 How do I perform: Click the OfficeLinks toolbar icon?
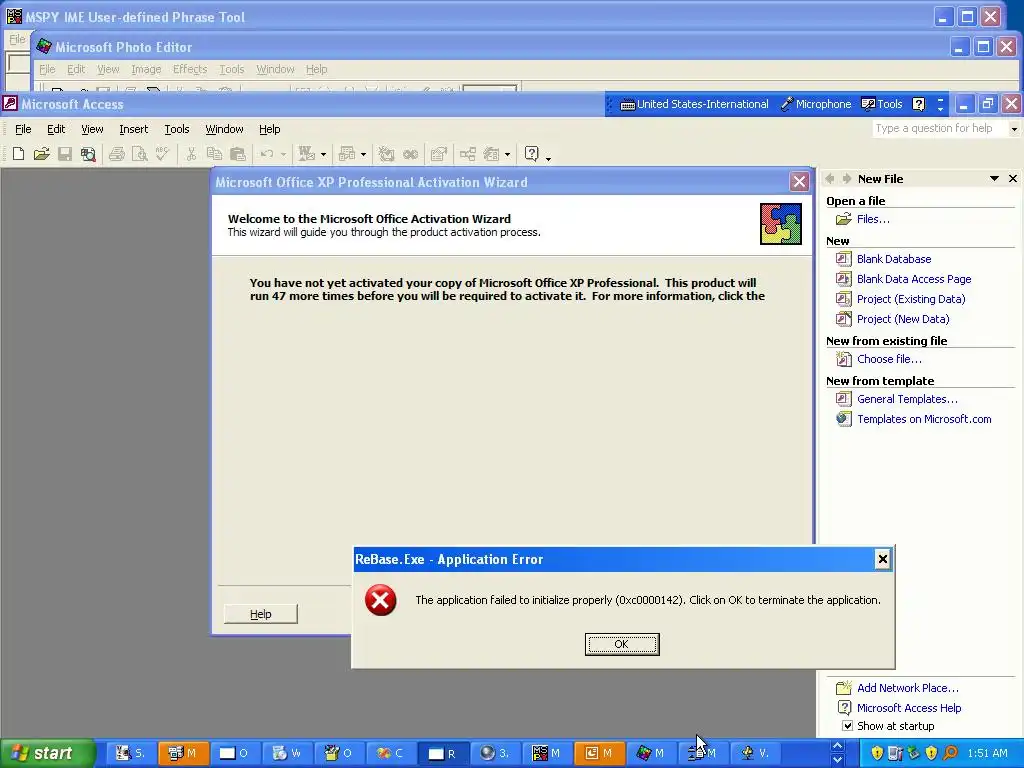[x=306, y=154]
